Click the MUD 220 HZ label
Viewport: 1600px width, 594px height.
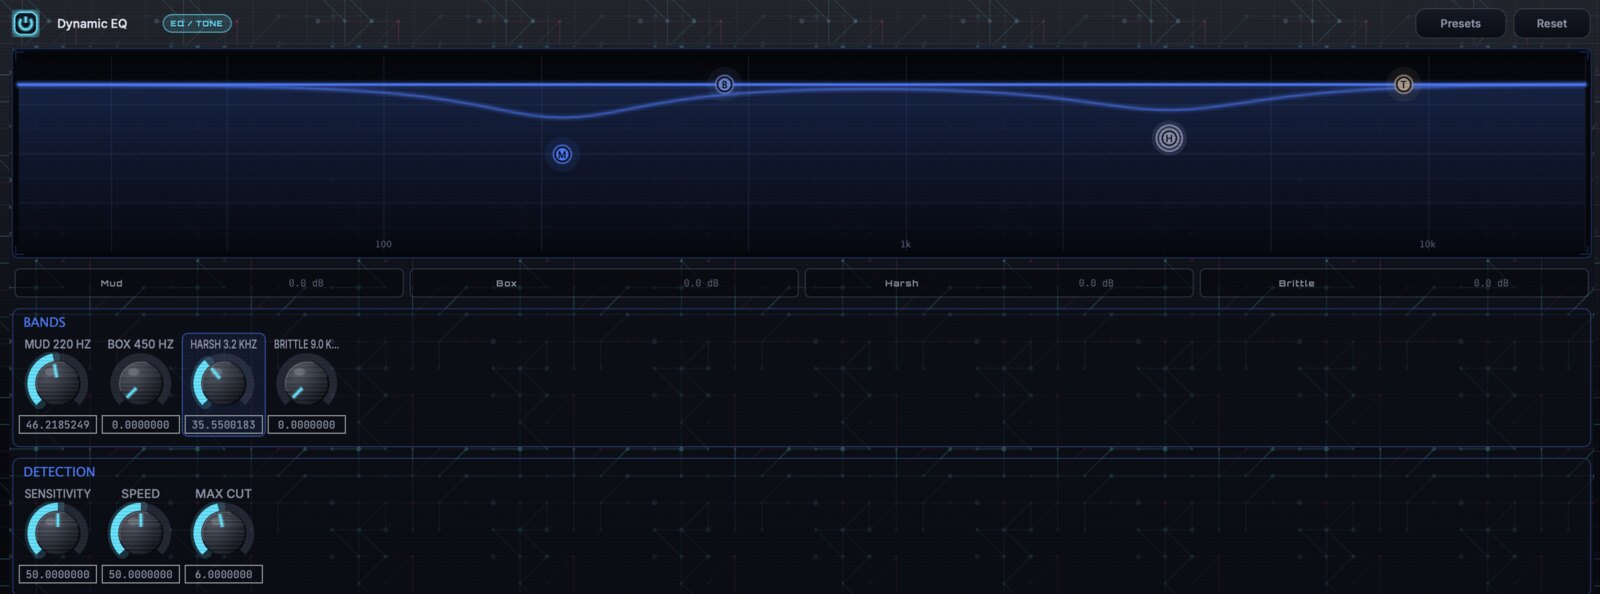click(x=57, y=344)
